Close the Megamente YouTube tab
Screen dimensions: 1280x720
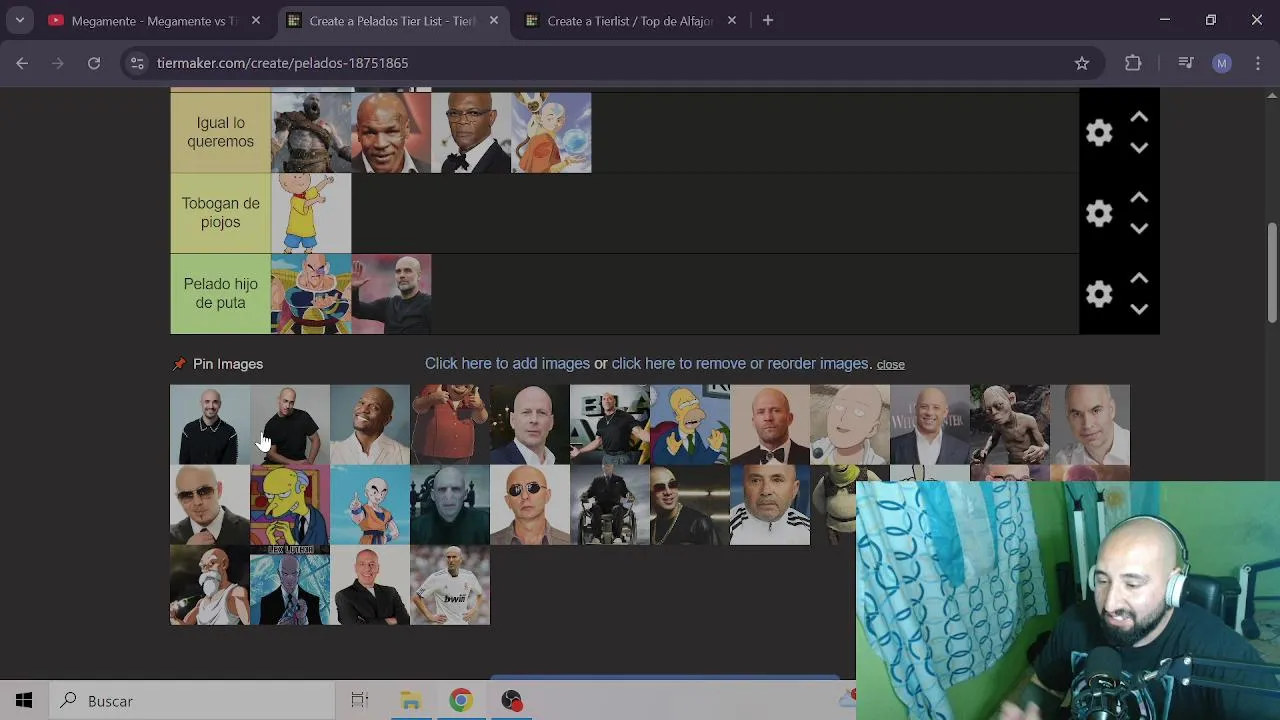(256, 21)
